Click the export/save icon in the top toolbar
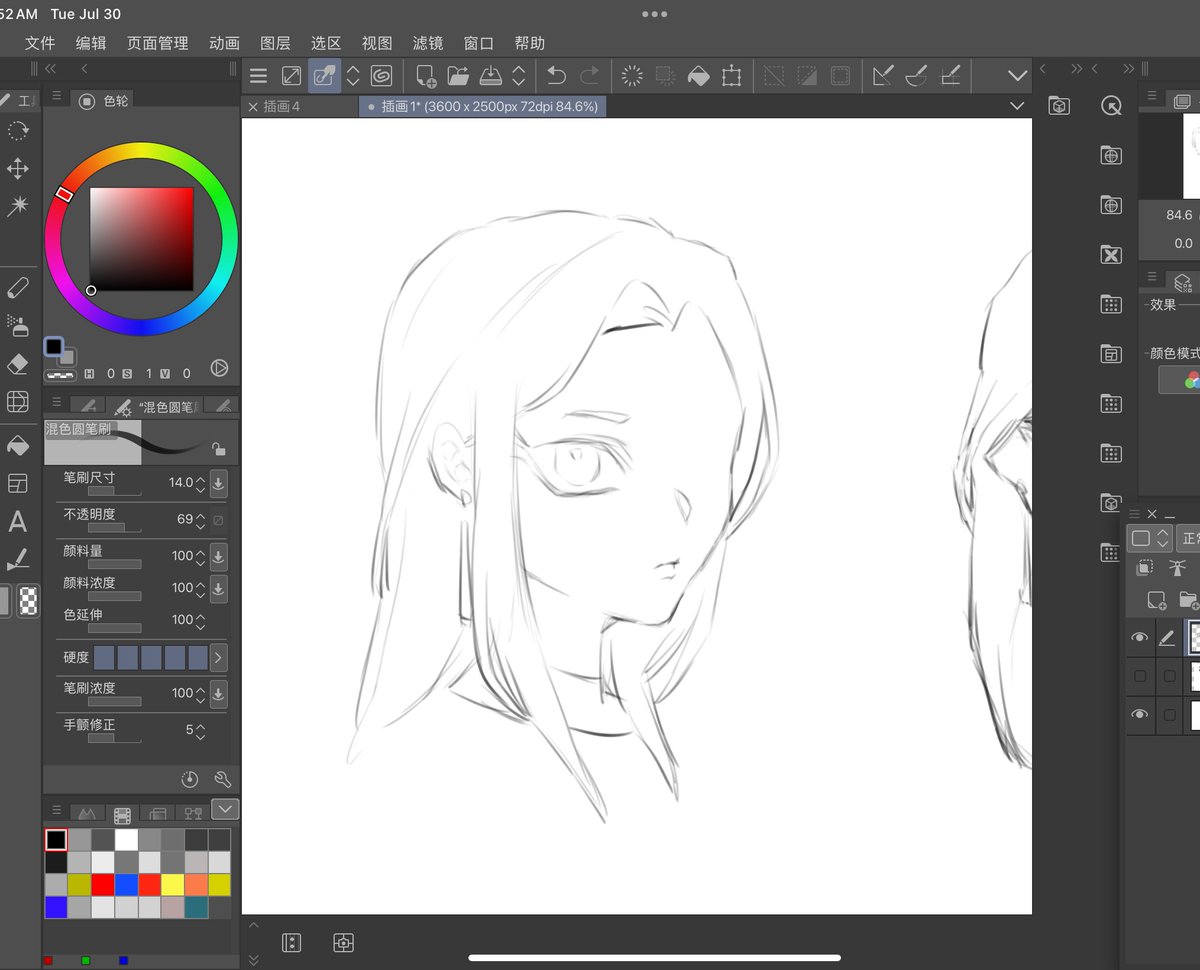Screen dimensions: 1200x970 coord(490,75)
